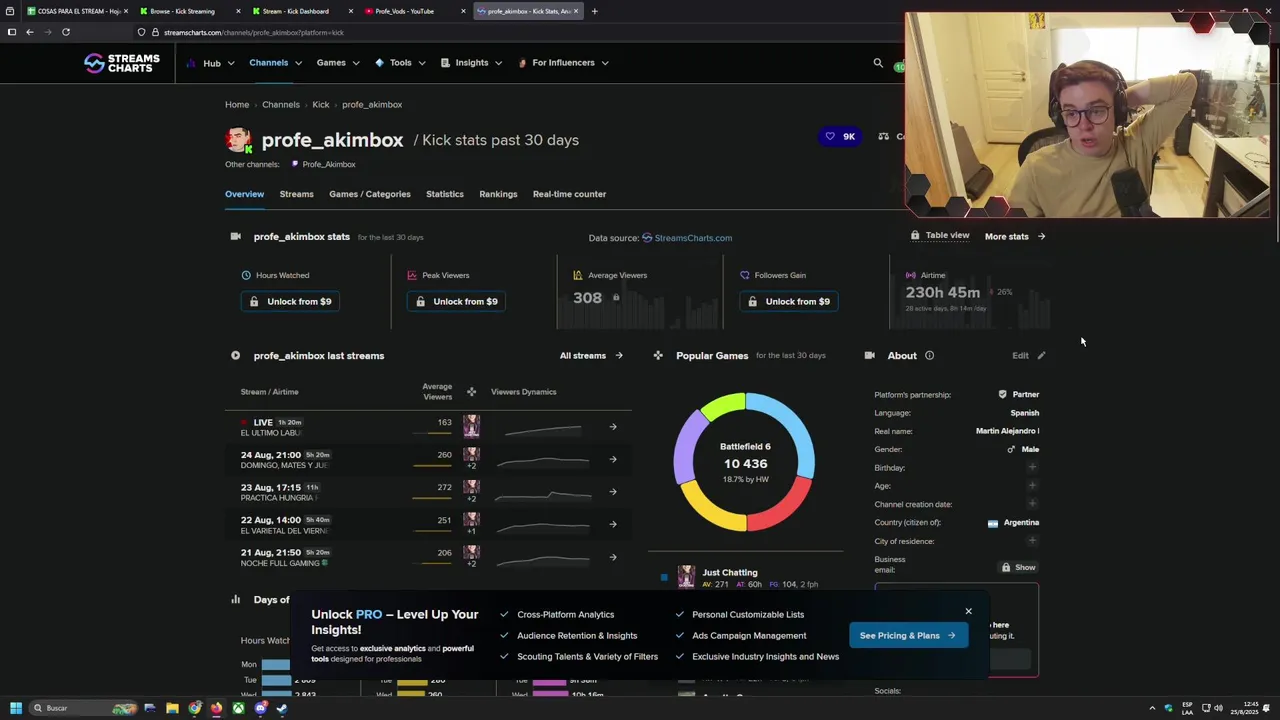Add Age with the plus icon
The image size is (1280, 720).
[1032, 485]
